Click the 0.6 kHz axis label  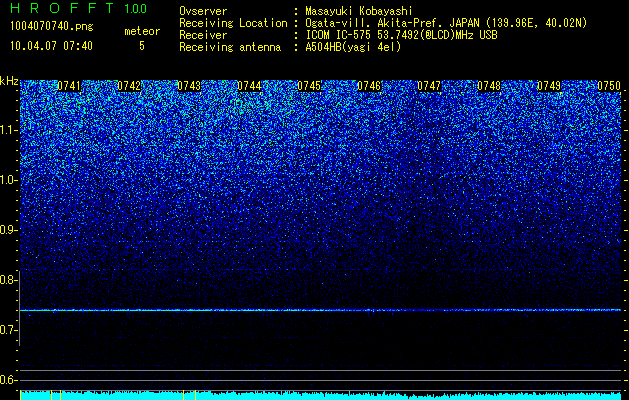[9, 380]
